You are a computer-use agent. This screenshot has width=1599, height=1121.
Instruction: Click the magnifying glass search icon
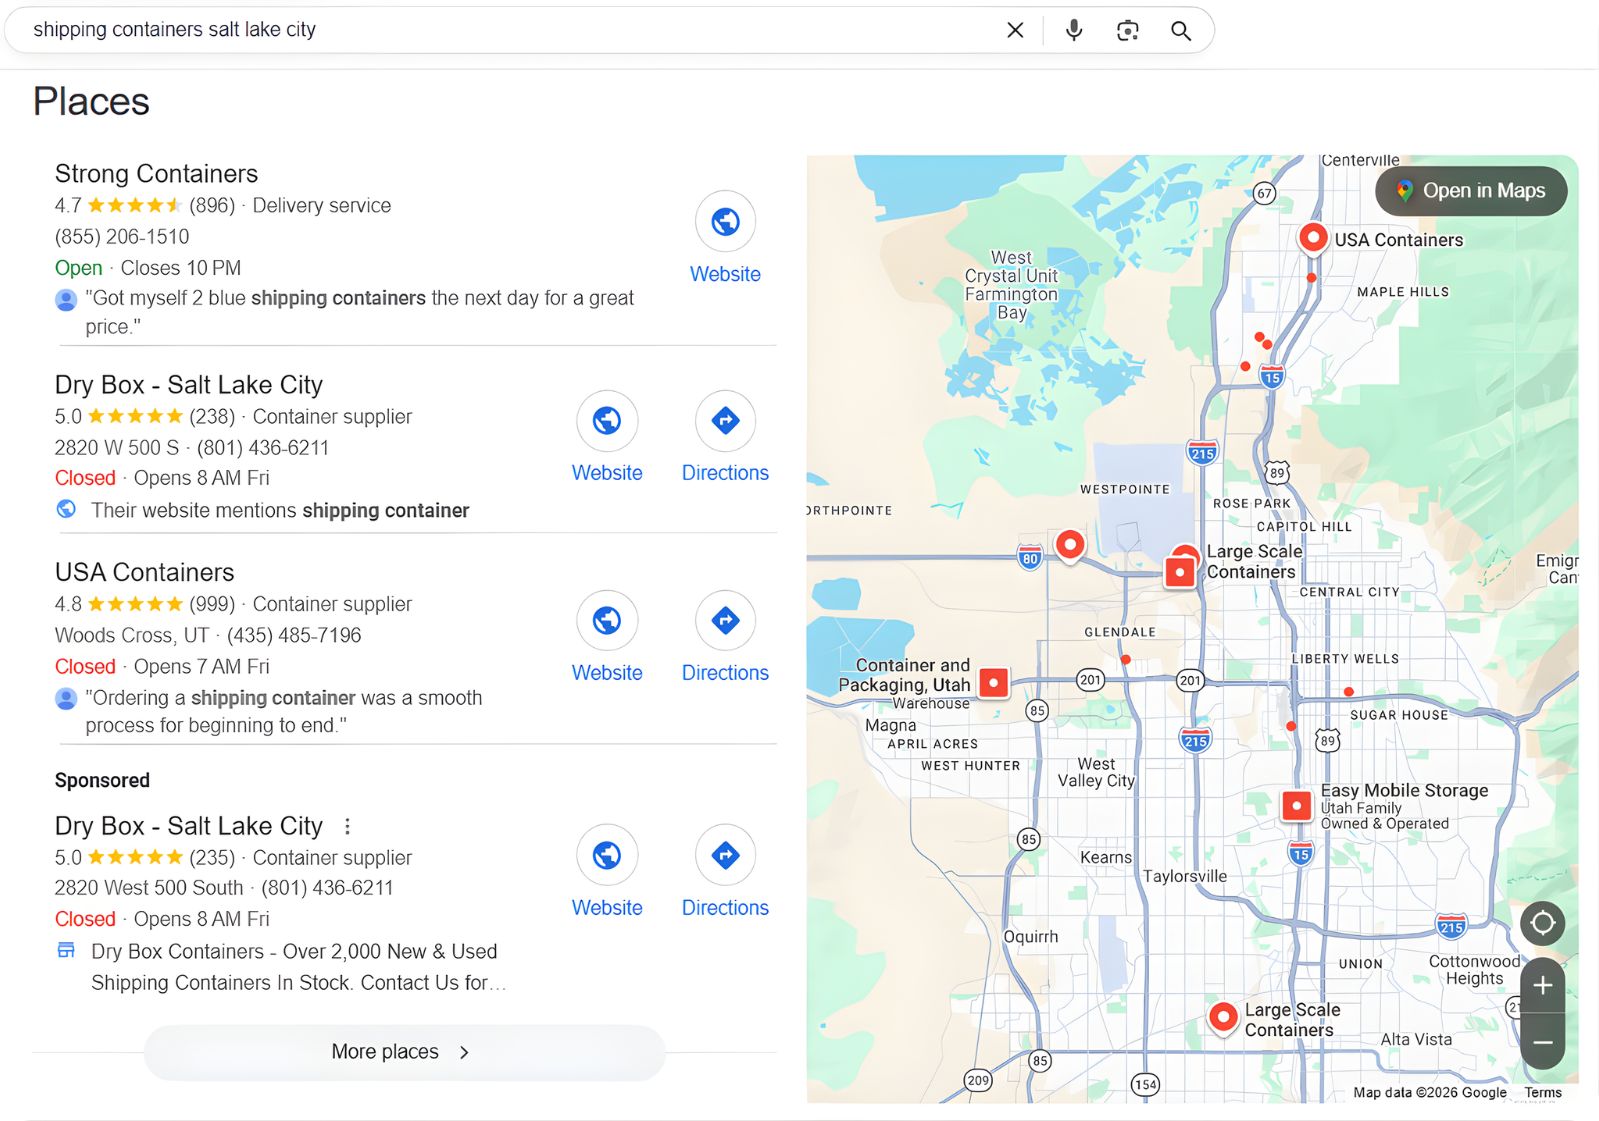tap(1181, 30)
